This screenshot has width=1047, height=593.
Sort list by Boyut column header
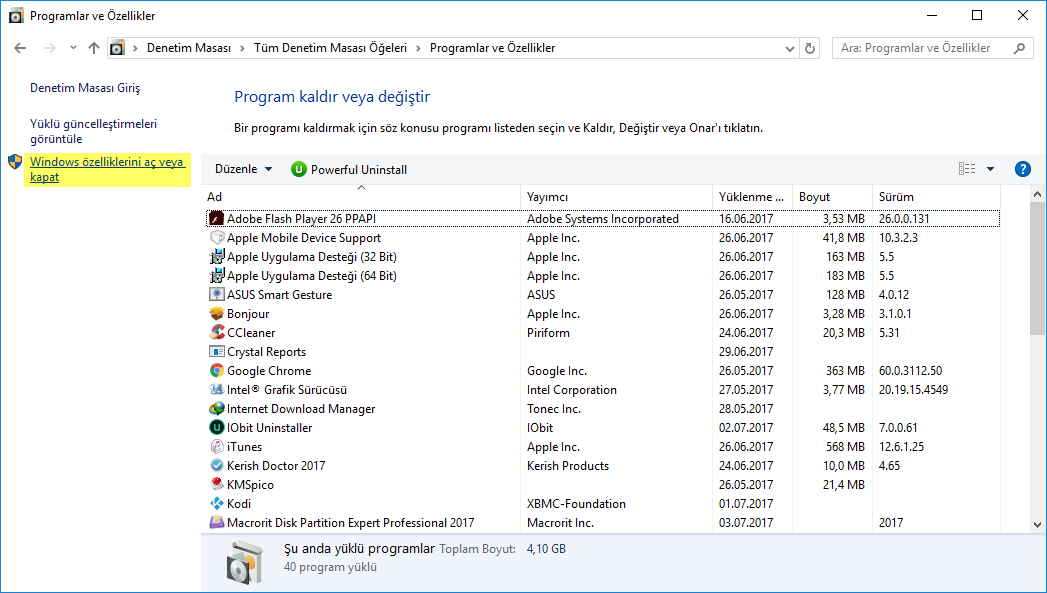(x=832, y=197)
